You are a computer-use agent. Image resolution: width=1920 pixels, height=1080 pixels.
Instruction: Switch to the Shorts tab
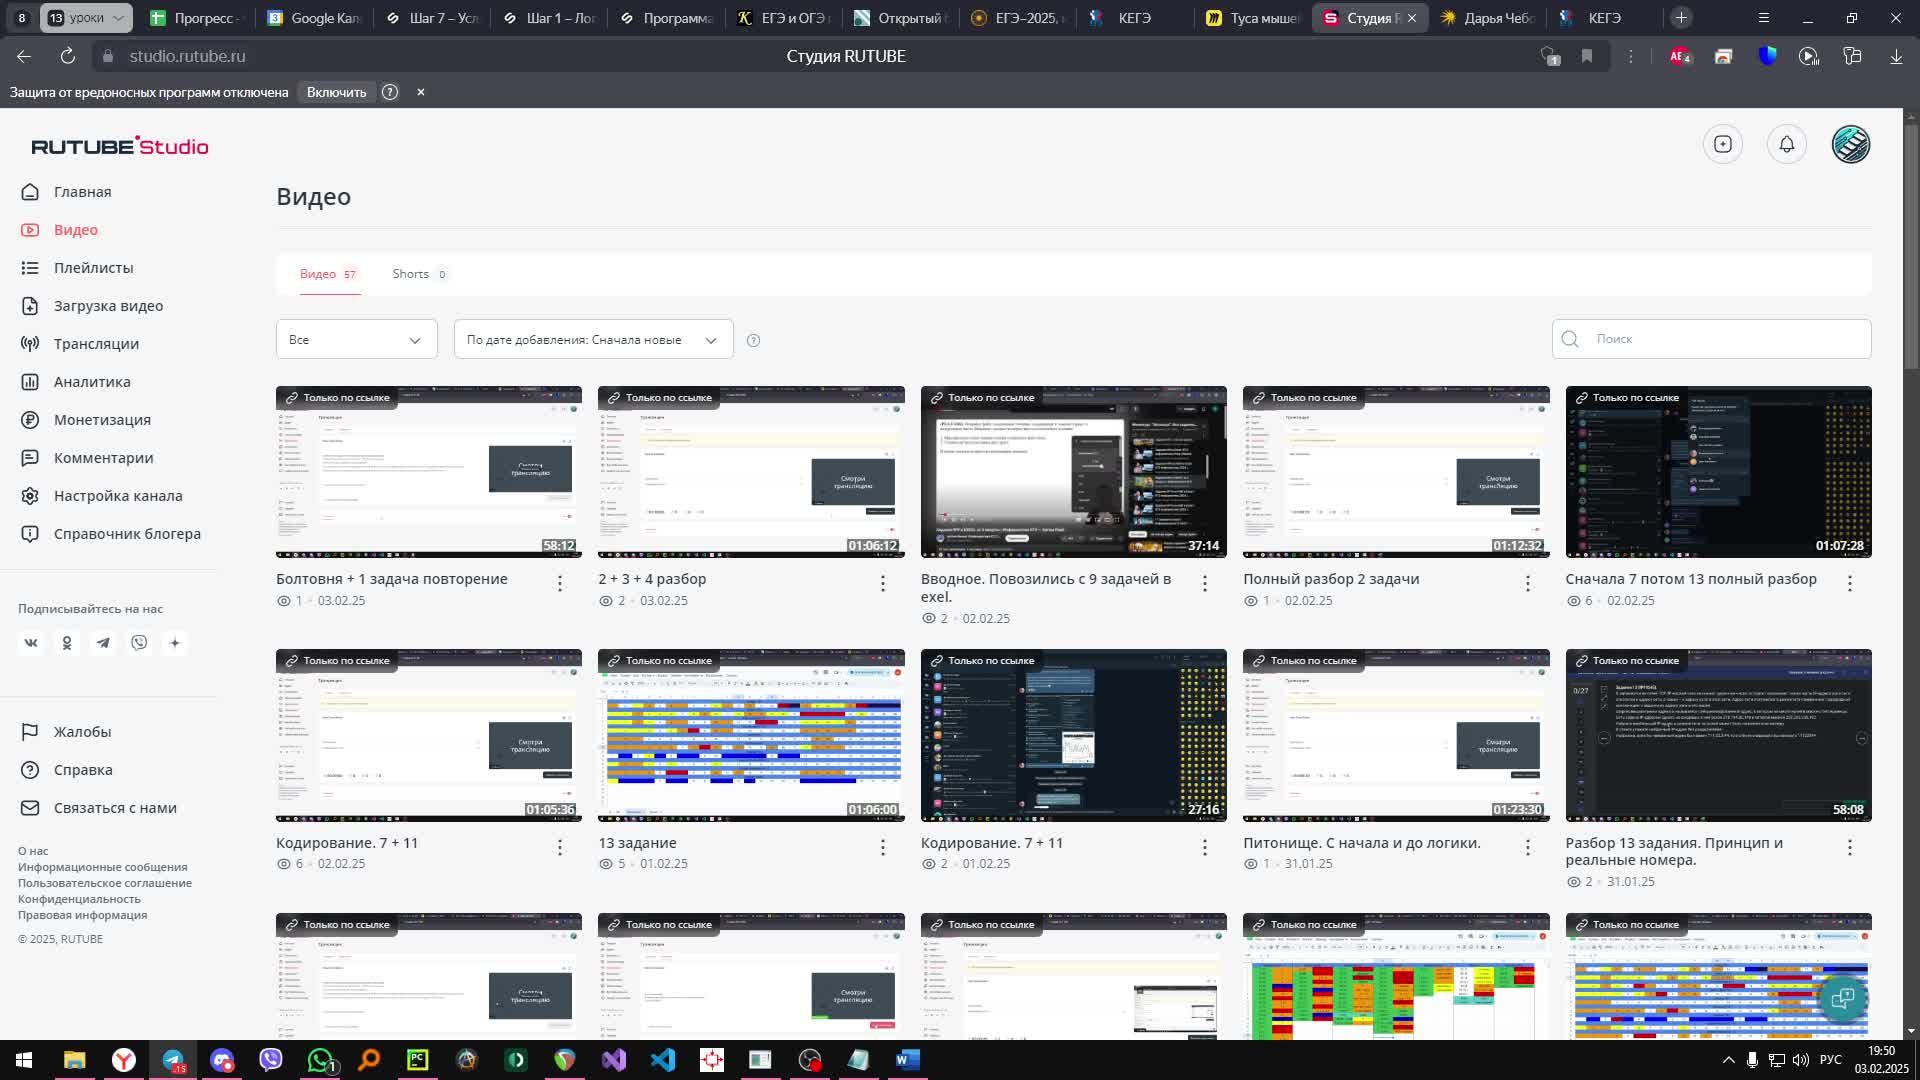[419, 274]
